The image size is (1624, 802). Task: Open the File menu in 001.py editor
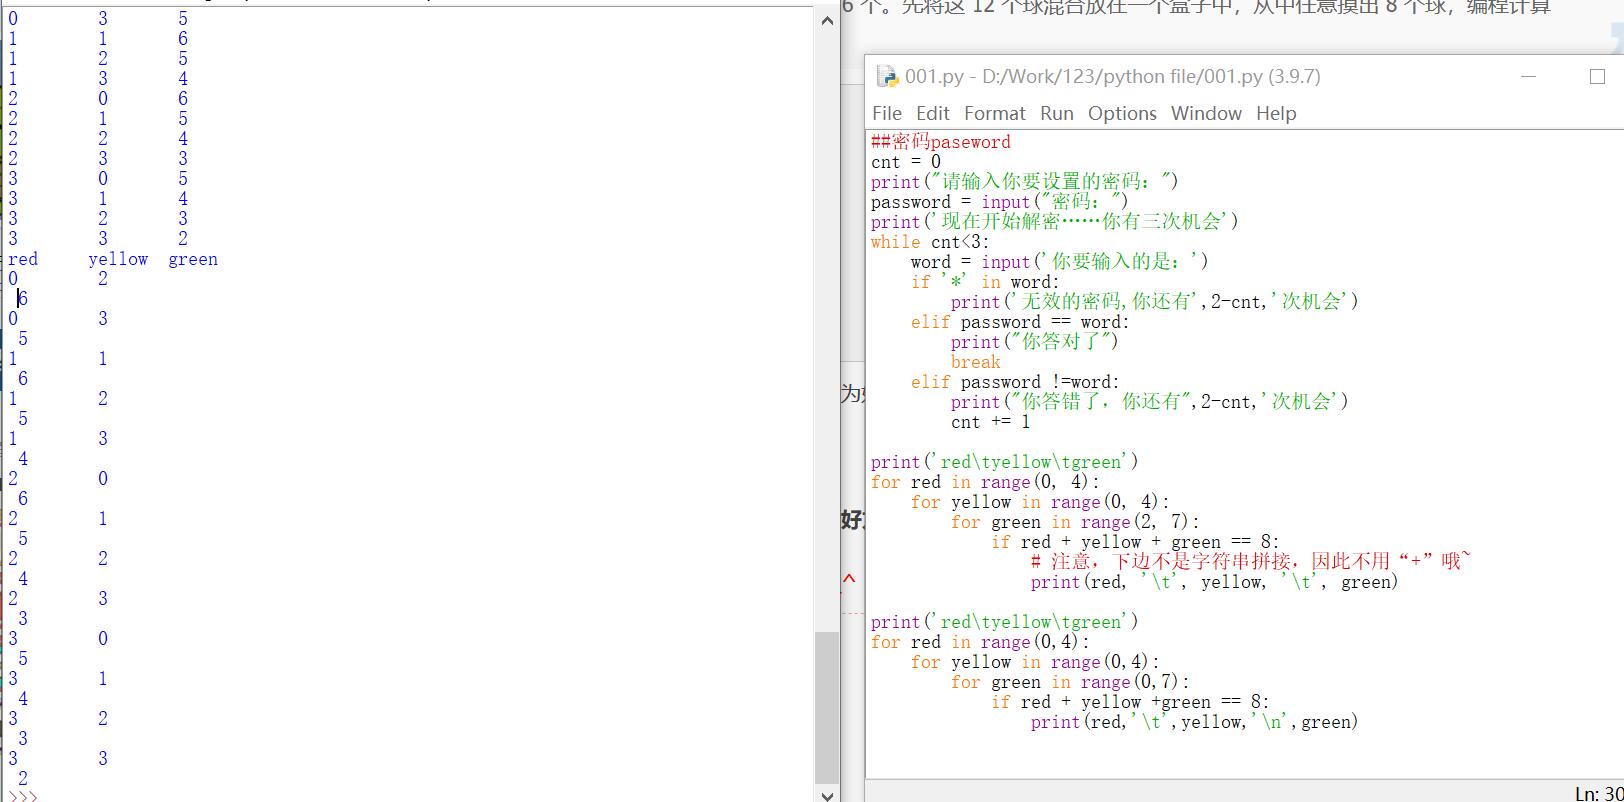(x=886, y=113)
